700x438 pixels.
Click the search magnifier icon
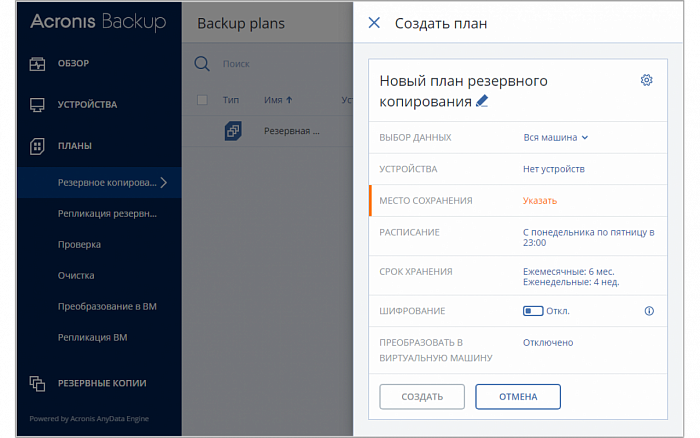pyautogui.click(x=202, y=64)
